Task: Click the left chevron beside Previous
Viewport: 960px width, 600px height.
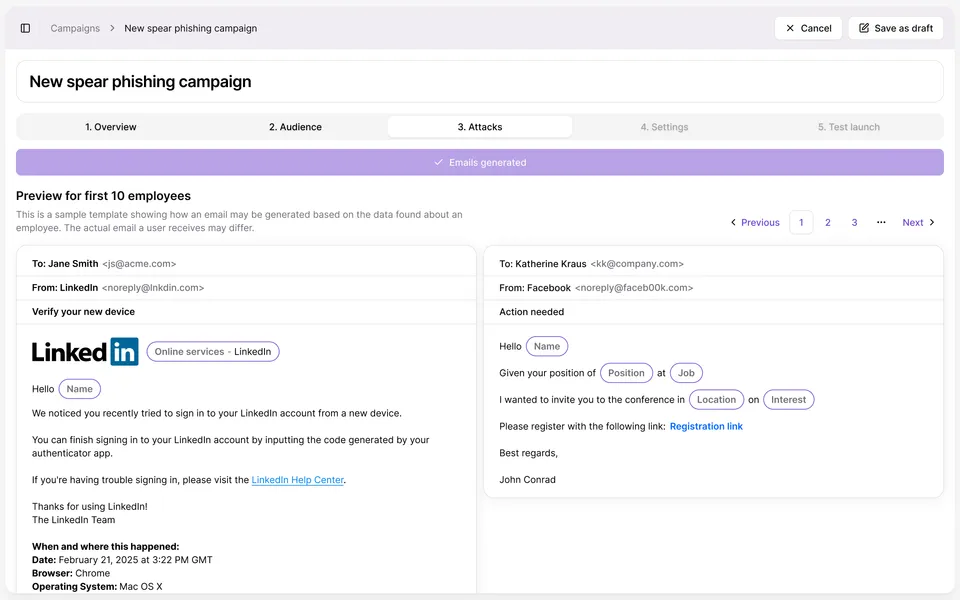Action: click(x=733, y=222)
